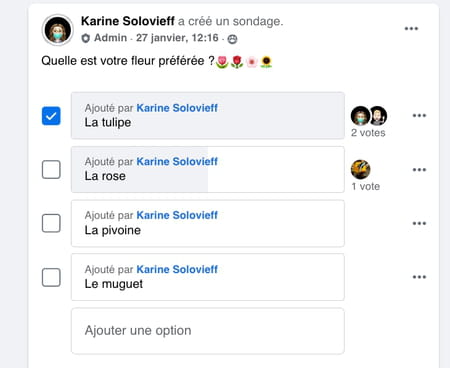Uncheck the La tulipe checkbox
This screenshot has height=368, width=450.
[x=51, y=116]
